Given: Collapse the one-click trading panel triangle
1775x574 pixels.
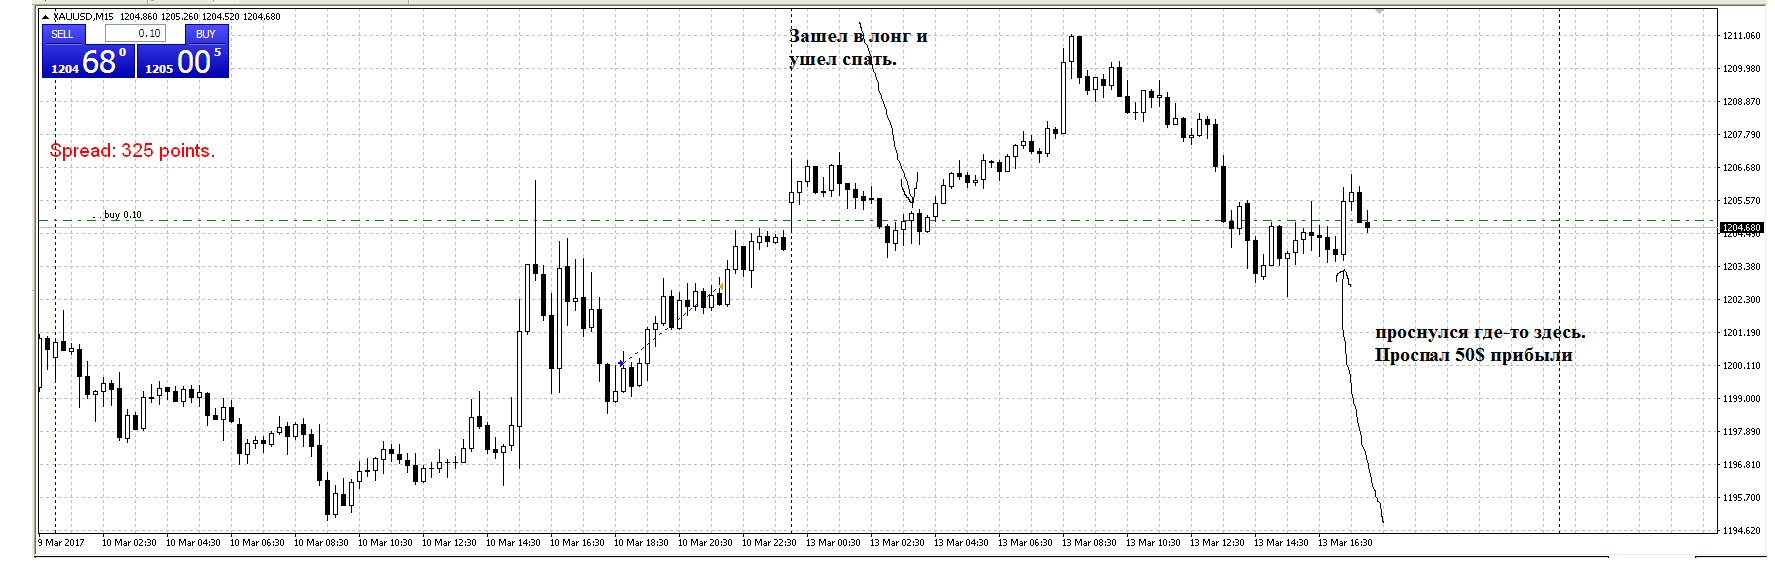Looking at the screenshot, I should pyautogui.click(x=45, y=17).
